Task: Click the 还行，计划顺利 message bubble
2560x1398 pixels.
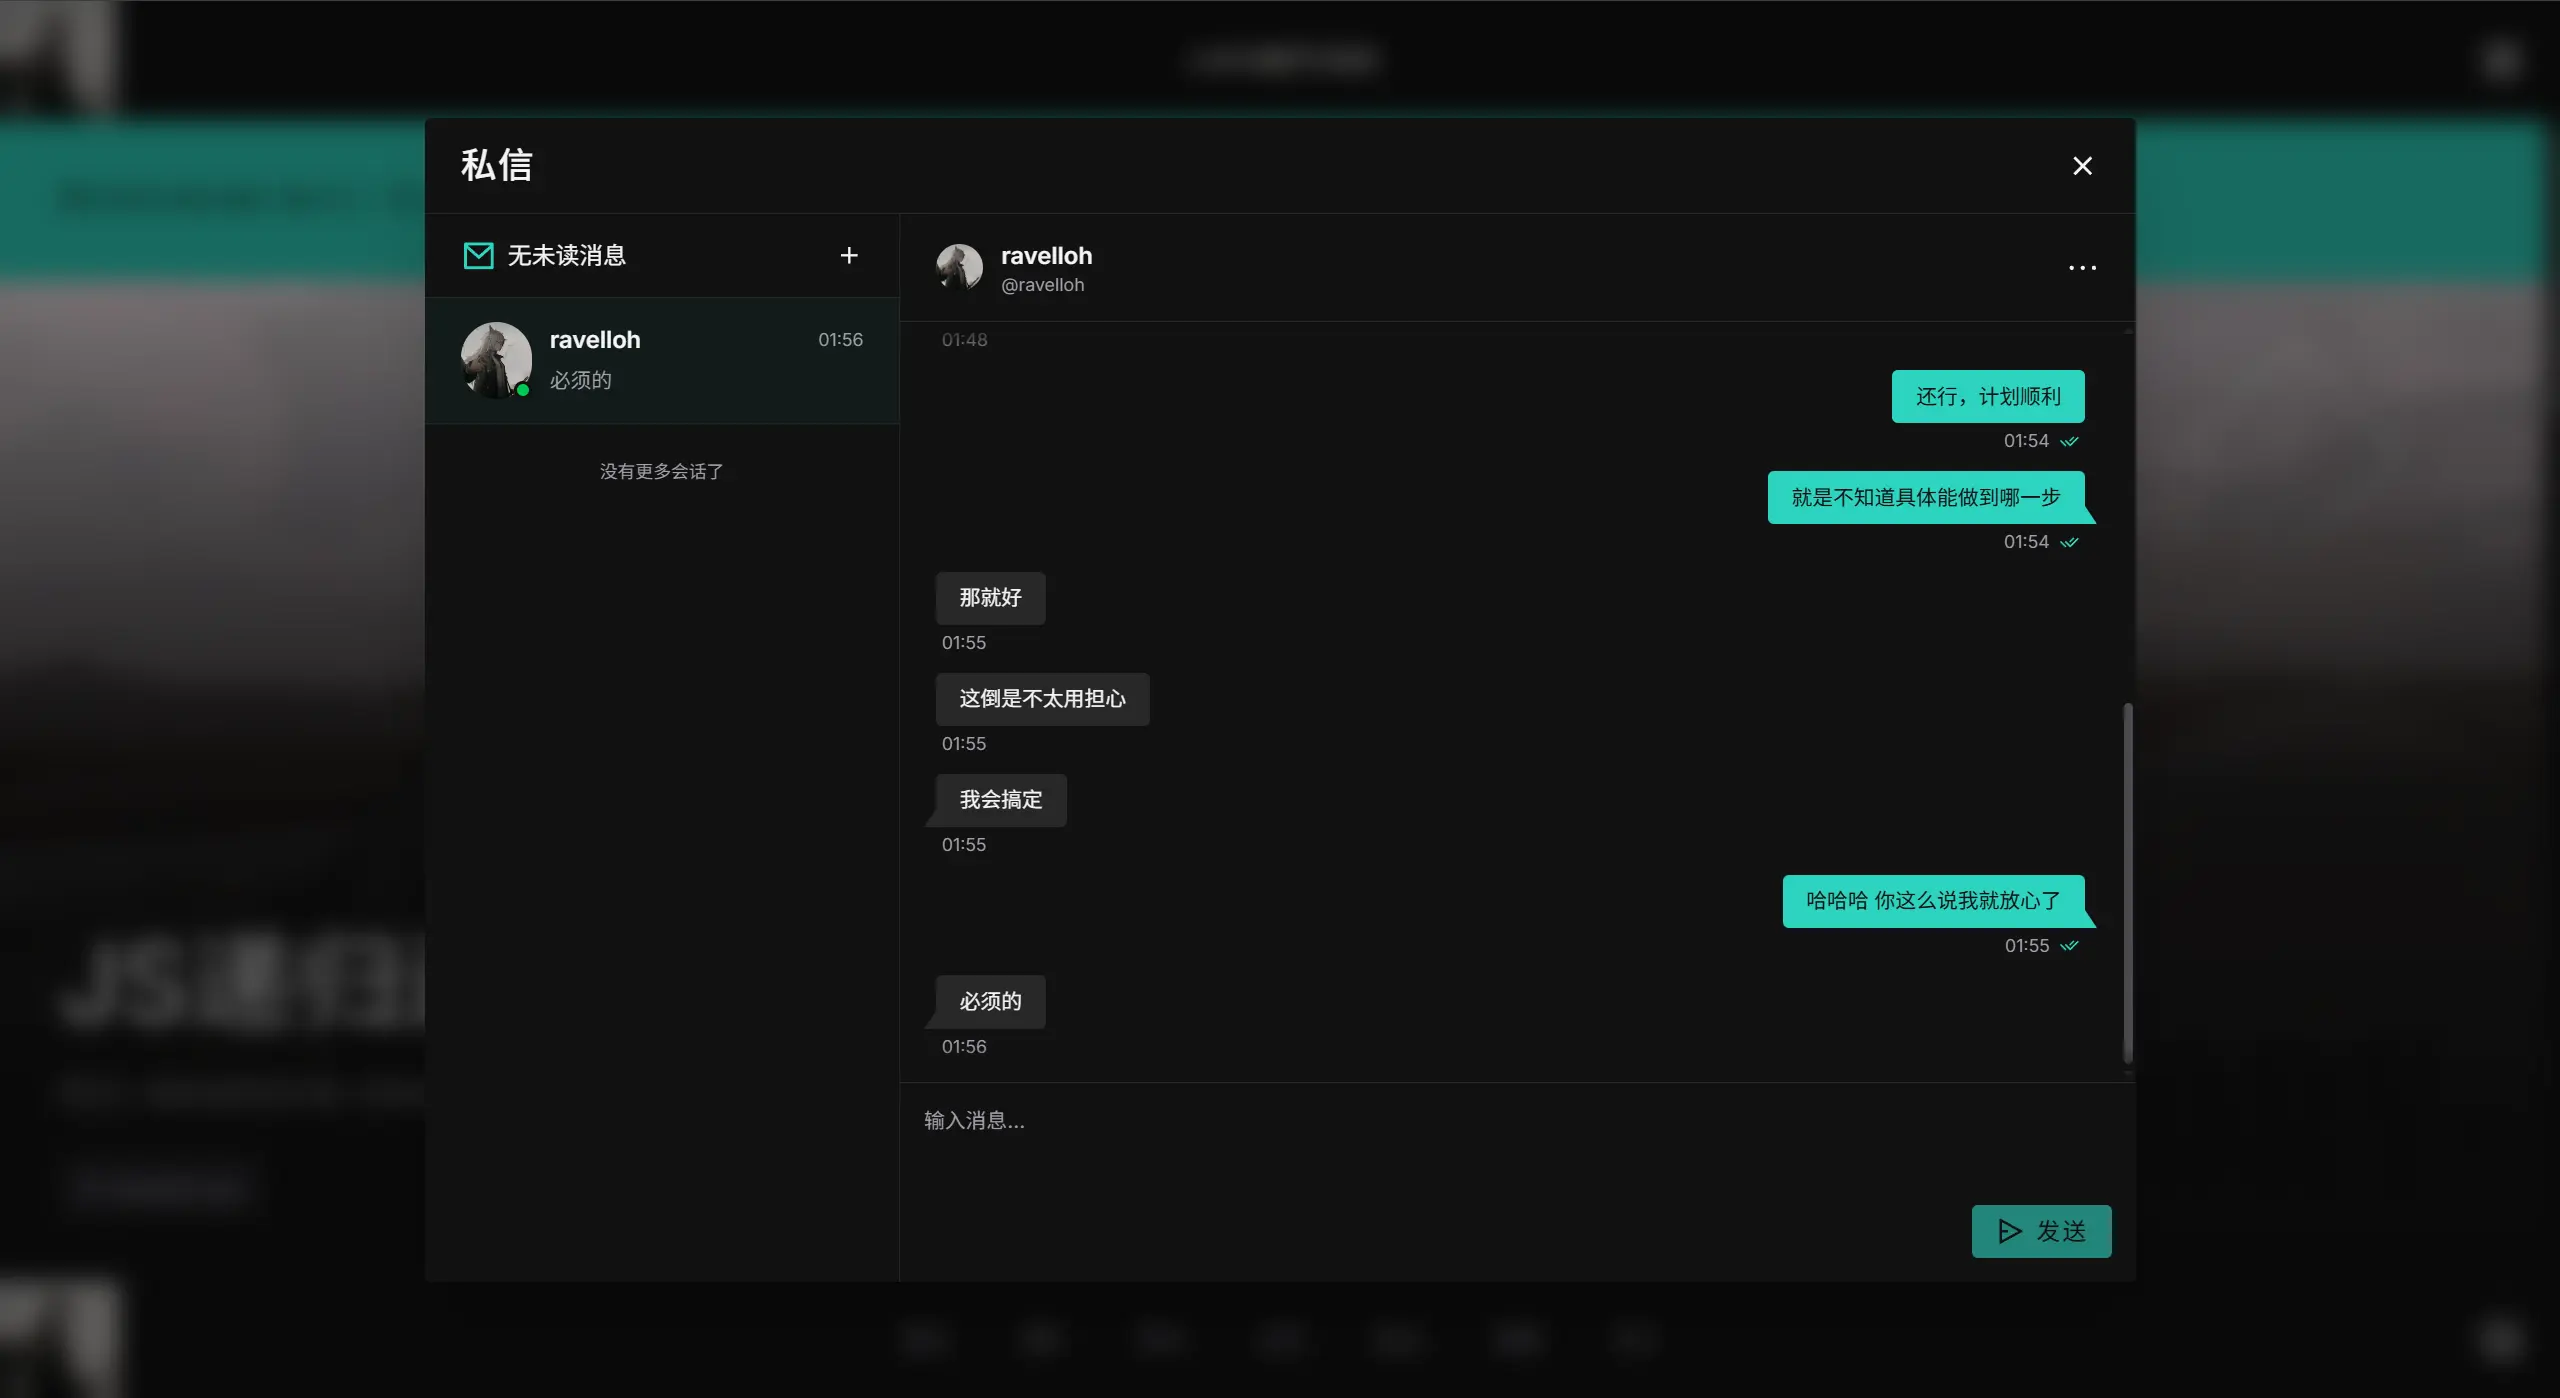Action: click(x=1987, y=397)
